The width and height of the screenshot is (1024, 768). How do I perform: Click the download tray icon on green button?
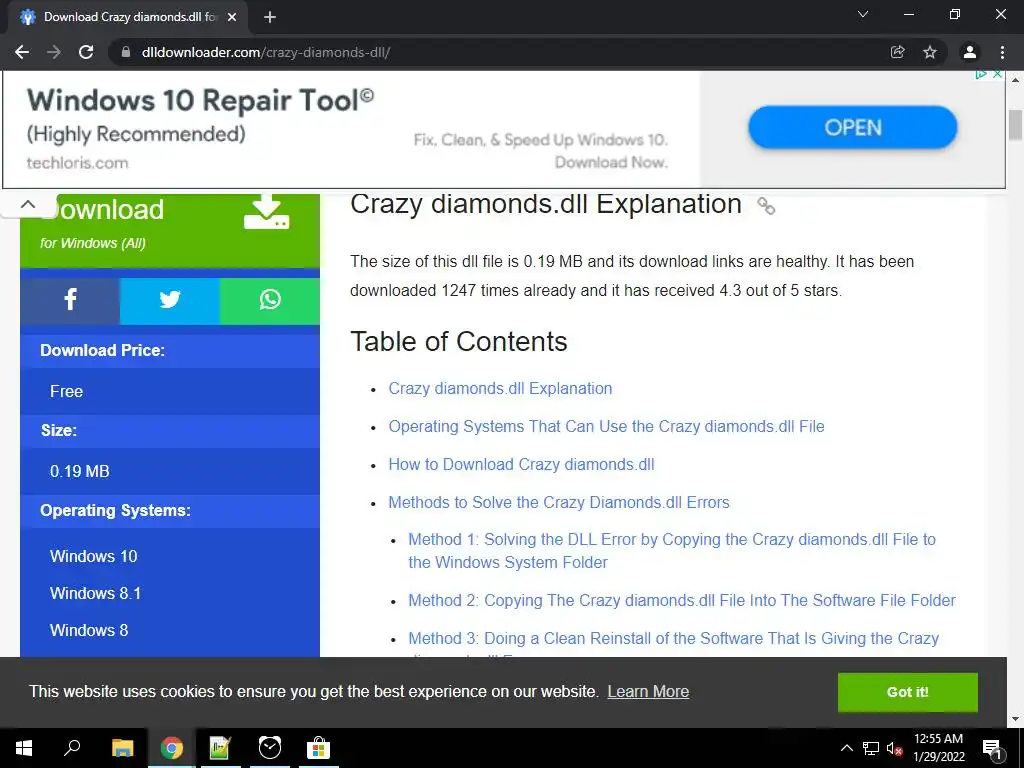(266, 212)
